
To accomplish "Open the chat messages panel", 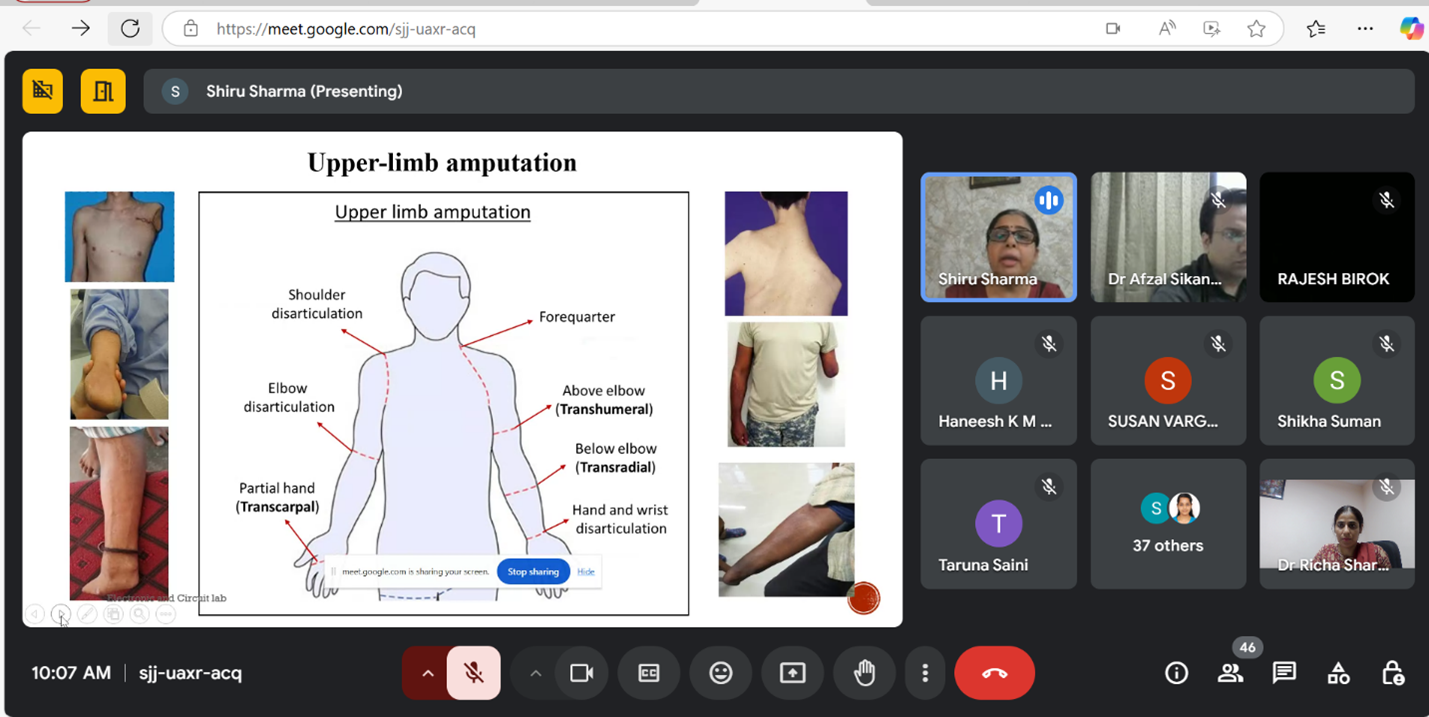I will 1284,673.
